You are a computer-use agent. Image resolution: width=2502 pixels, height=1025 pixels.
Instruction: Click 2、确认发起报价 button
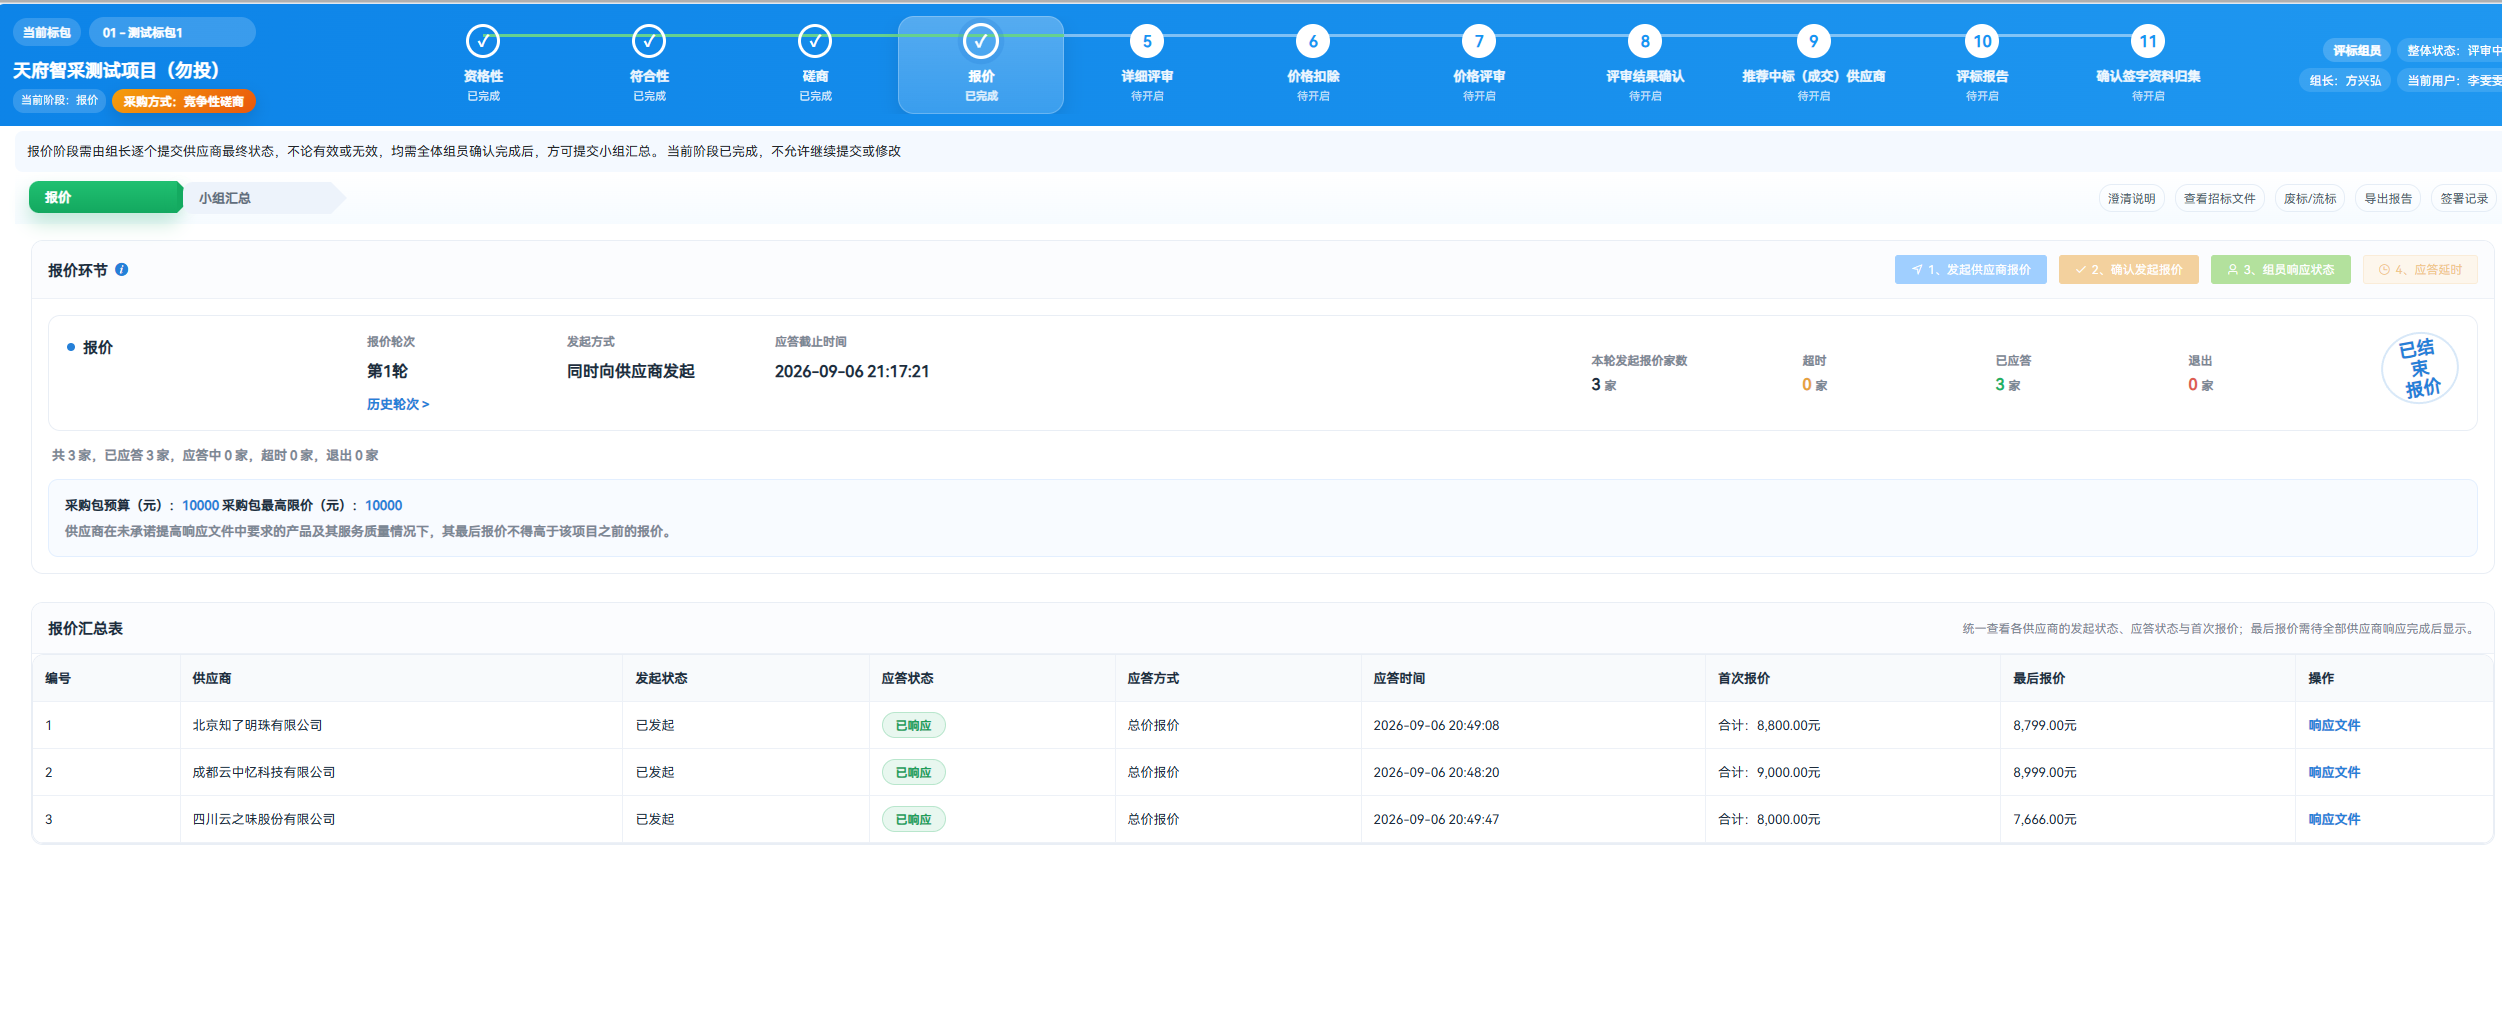pos(2128,270)
